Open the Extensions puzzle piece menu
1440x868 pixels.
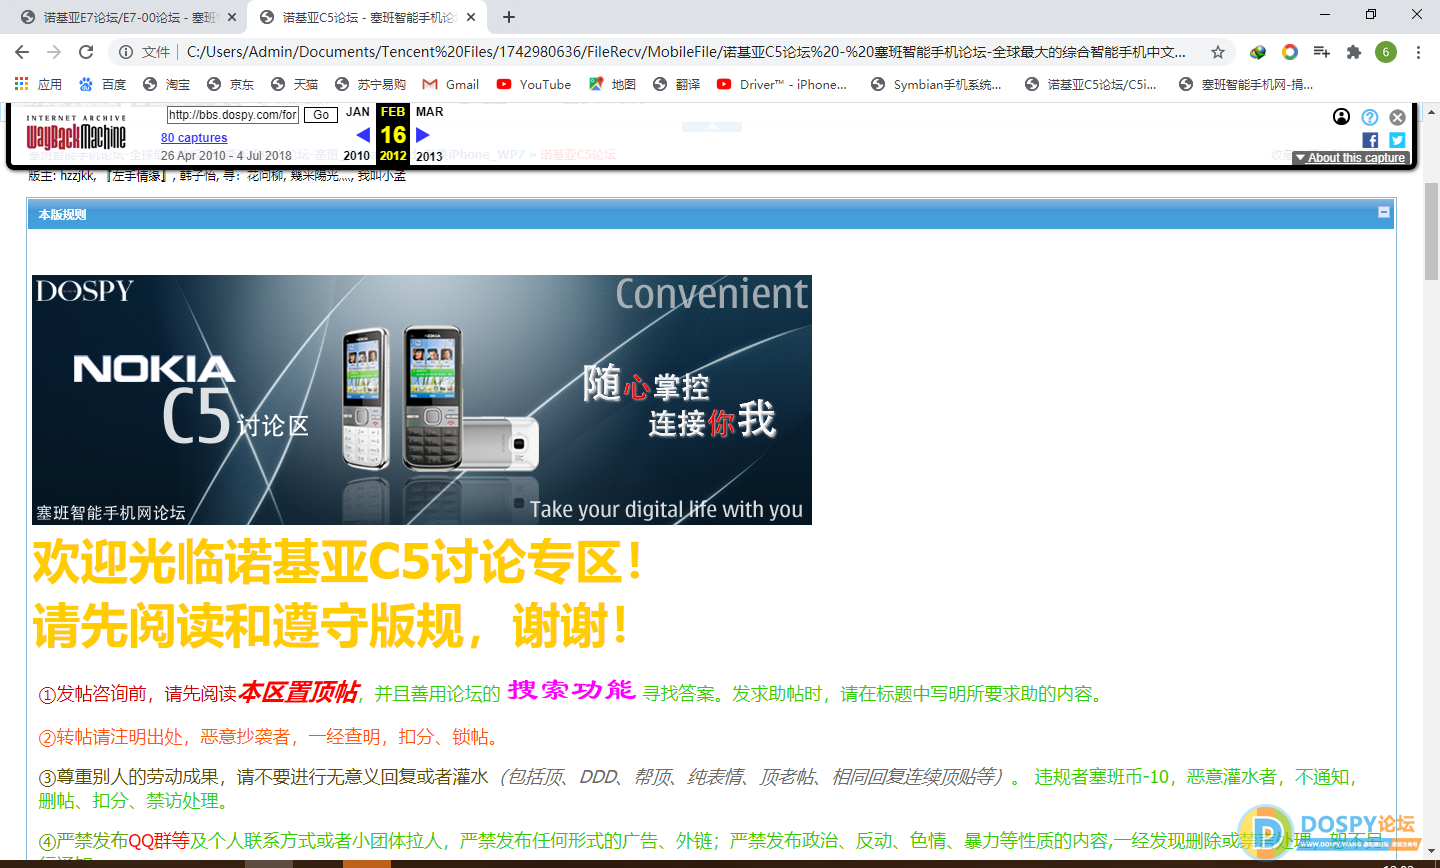pyautogui.click(x=1354, y=52)
